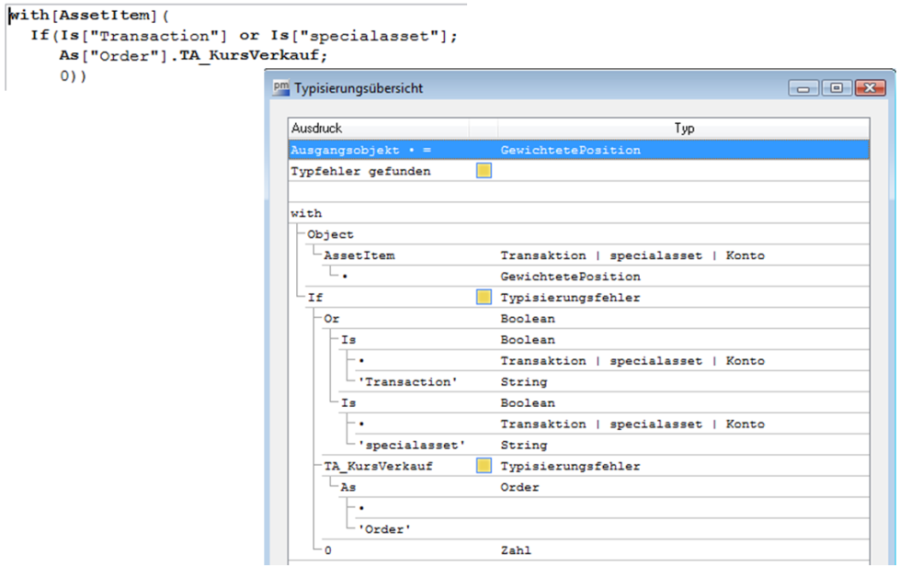
Task: Select the 0 row typed Zahl
Action: (328, 550)
